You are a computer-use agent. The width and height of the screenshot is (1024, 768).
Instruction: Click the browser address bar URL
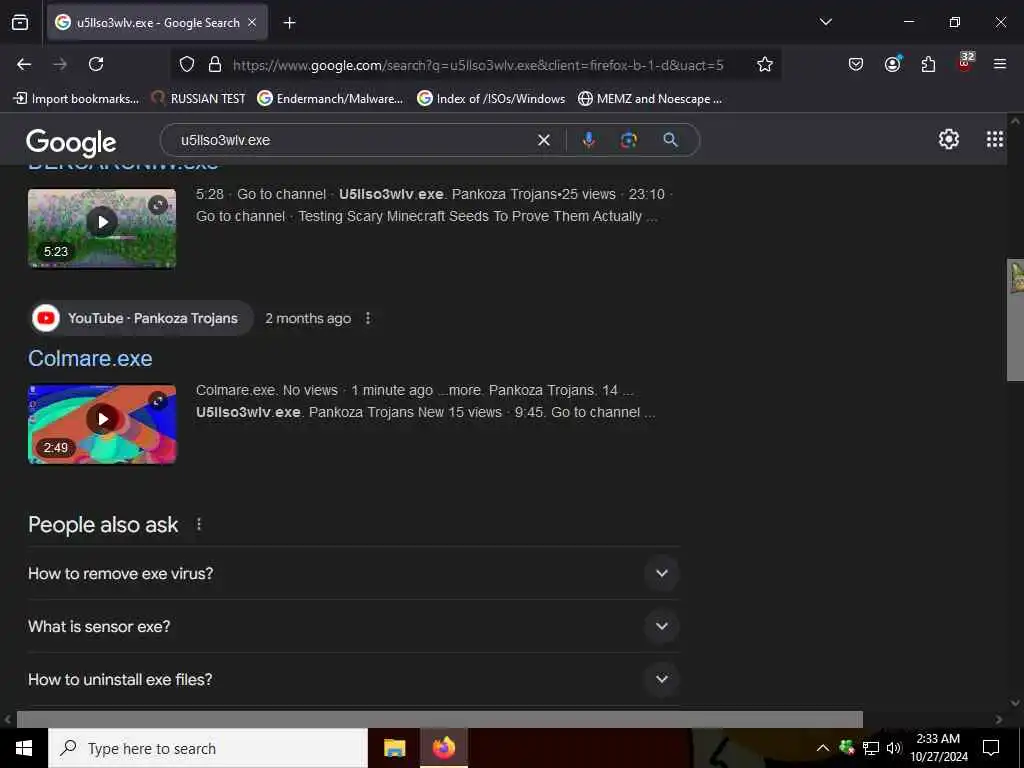[478, 65]
